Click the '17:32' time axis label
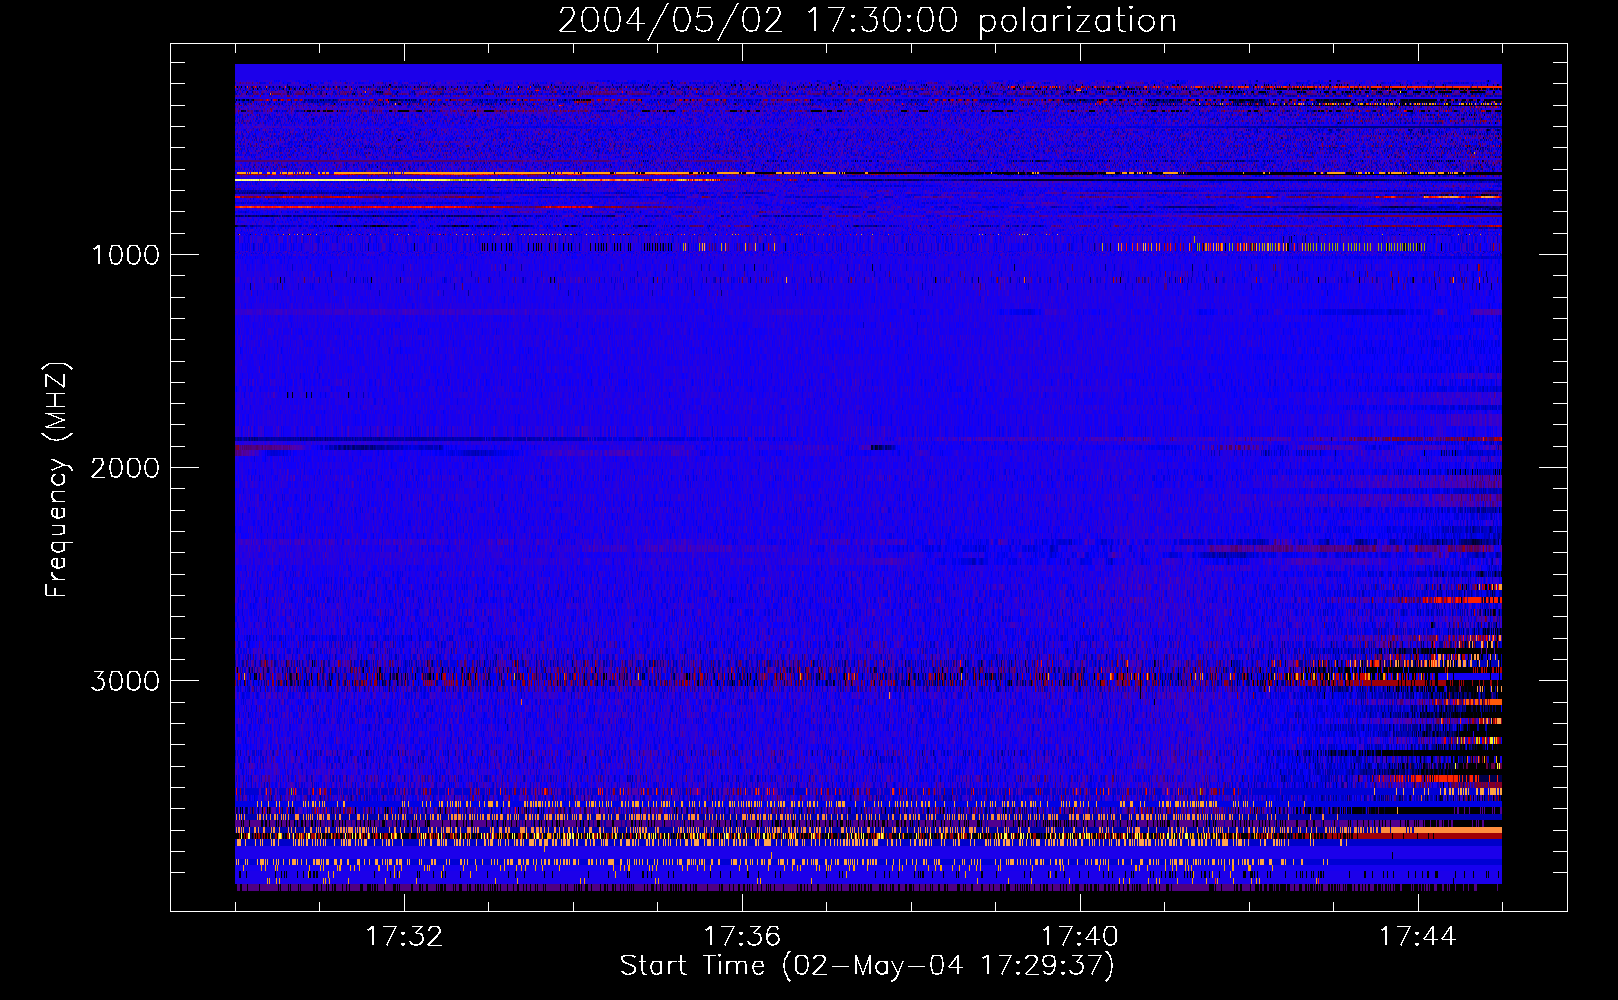 click(x=404, y=937)
